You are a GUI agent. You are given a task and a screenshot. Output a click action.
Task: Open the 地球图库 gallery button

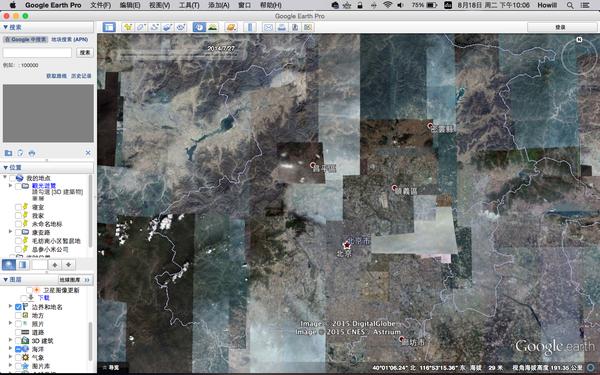click(x=75, y=280)
